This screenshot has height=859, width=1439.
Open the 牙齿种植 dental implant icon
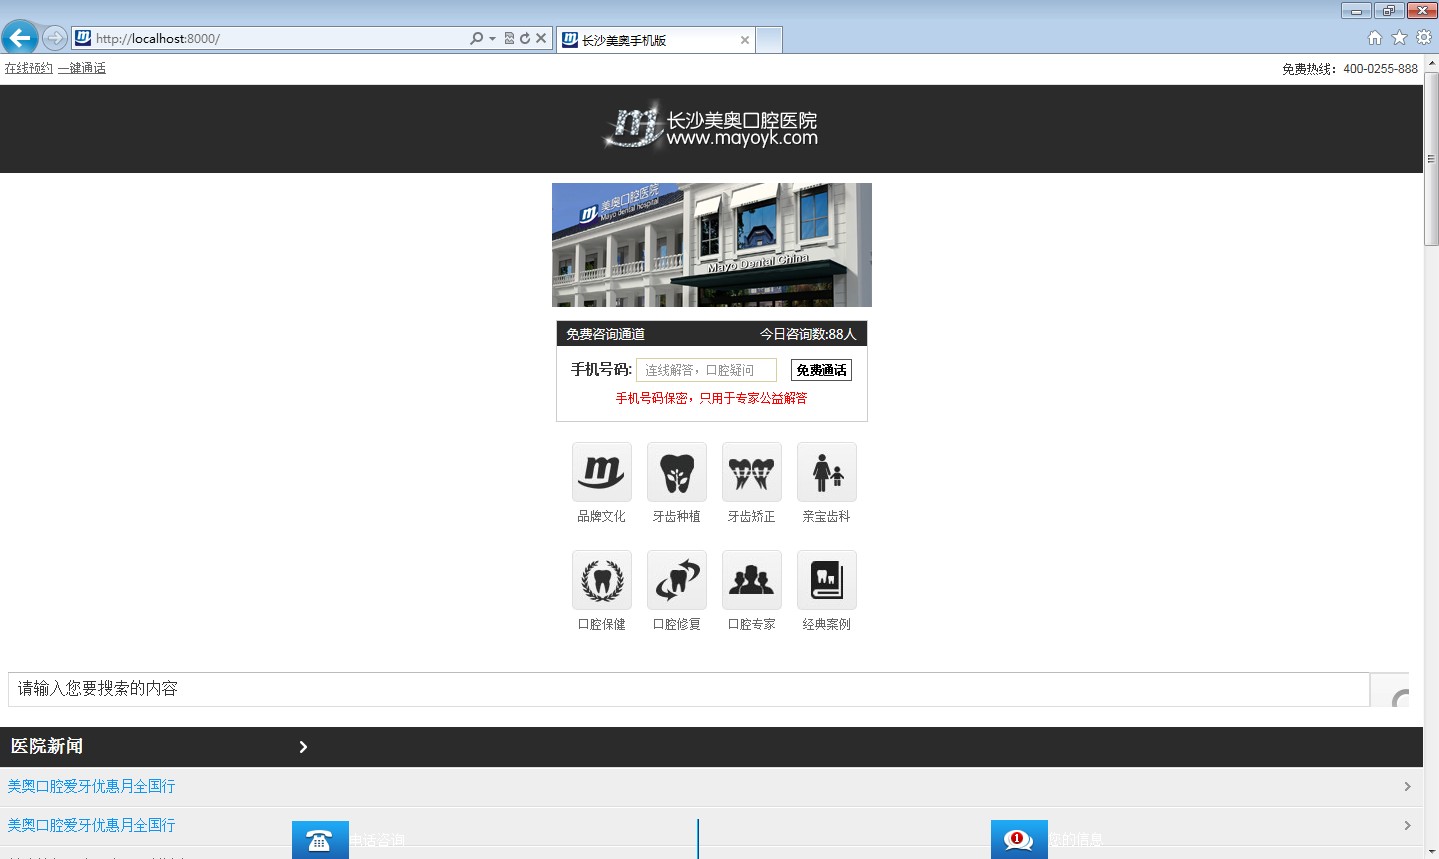coord(677,472)
